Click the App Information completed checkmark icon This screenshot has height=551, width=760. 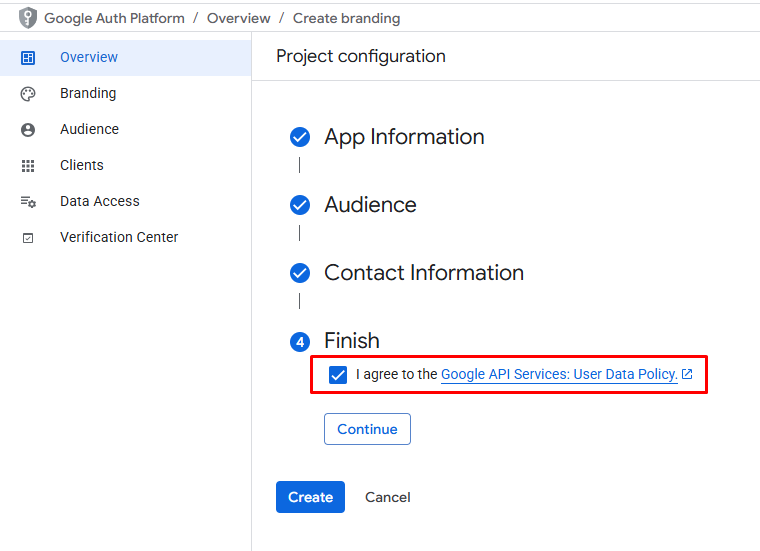[300, 137]
